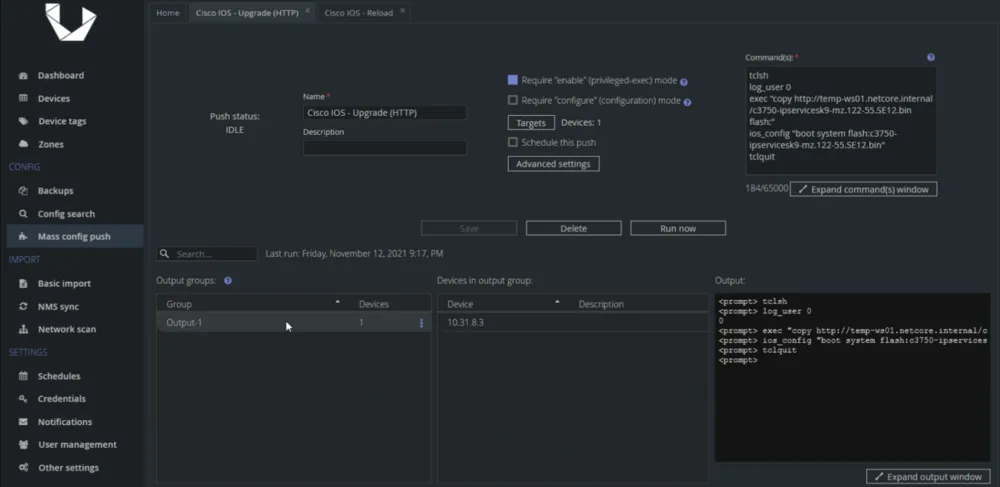Open the Backups section
The image size is (1000, 487).
click(55, 191)
